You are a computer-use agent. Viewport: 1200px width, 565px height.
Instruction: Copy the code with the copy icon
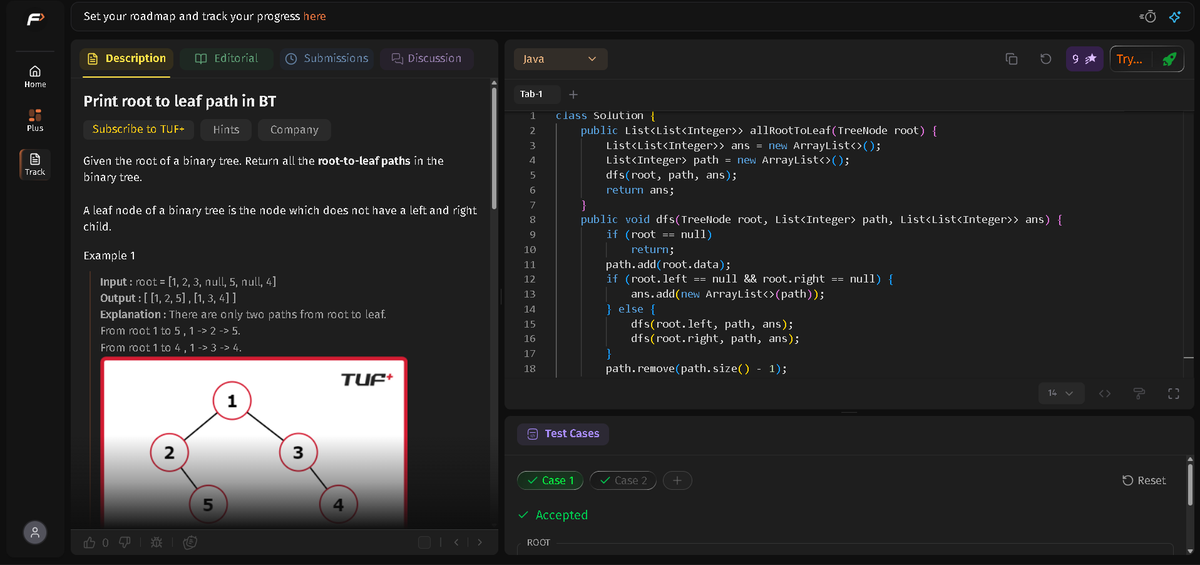tap(1012, 59)
